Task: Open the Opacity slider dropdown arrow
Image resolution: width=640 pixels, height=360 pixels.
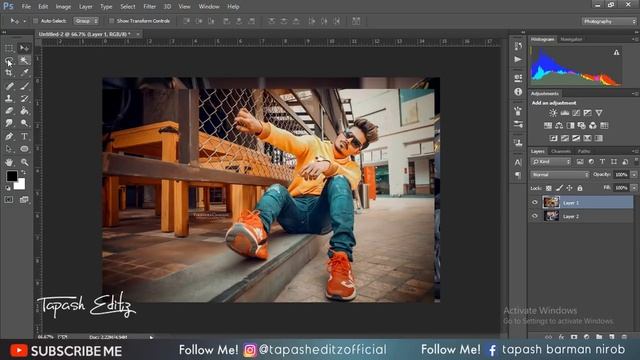Action: (634, 175)
